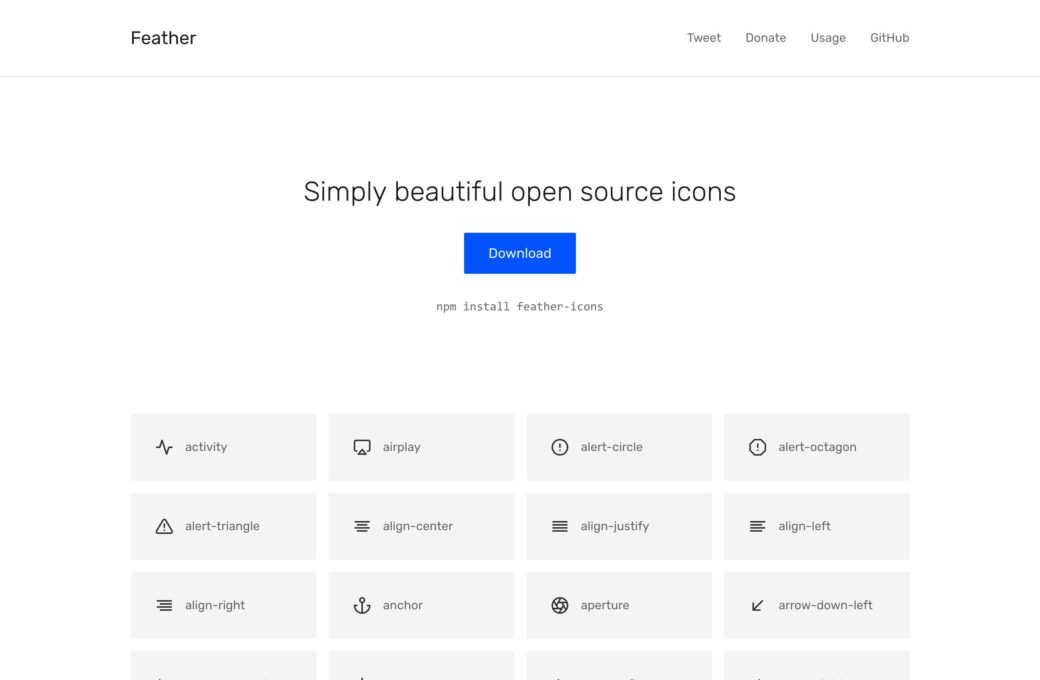Click the Feather logo title
The height and width of the screenshot is (680, 1040).
(x=163, y=38)
